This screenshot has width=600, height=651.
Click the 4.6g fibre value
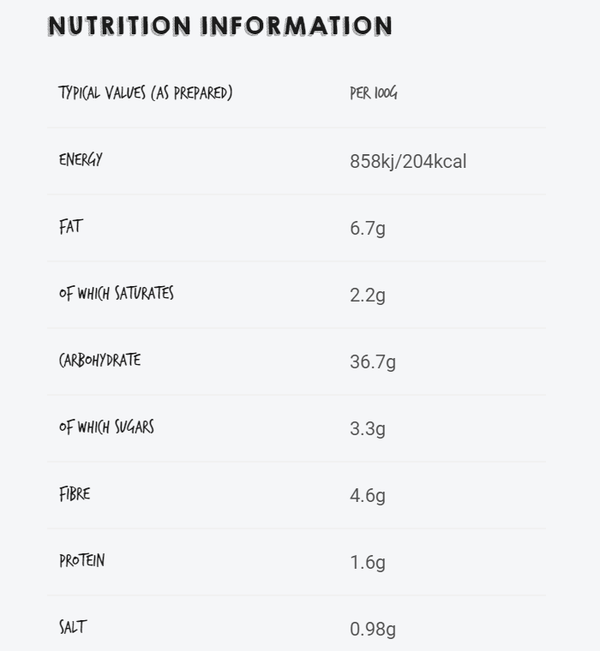367,496
